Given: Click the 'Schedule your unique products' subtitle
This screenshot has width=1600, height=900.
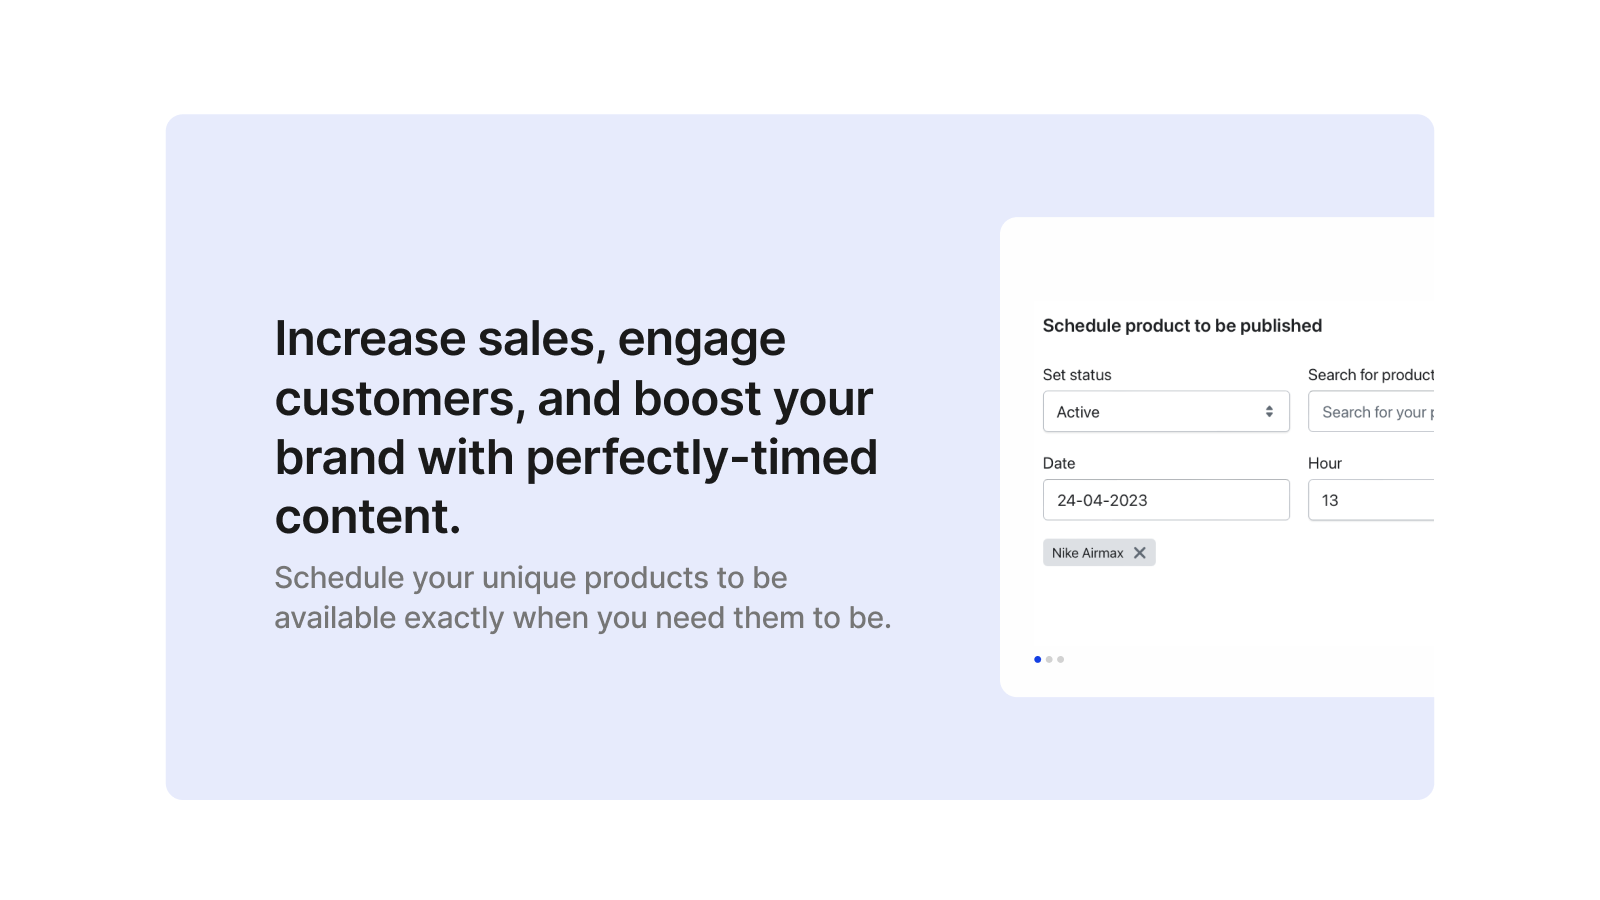Looking at the screenshot, I should coord(530,578).
